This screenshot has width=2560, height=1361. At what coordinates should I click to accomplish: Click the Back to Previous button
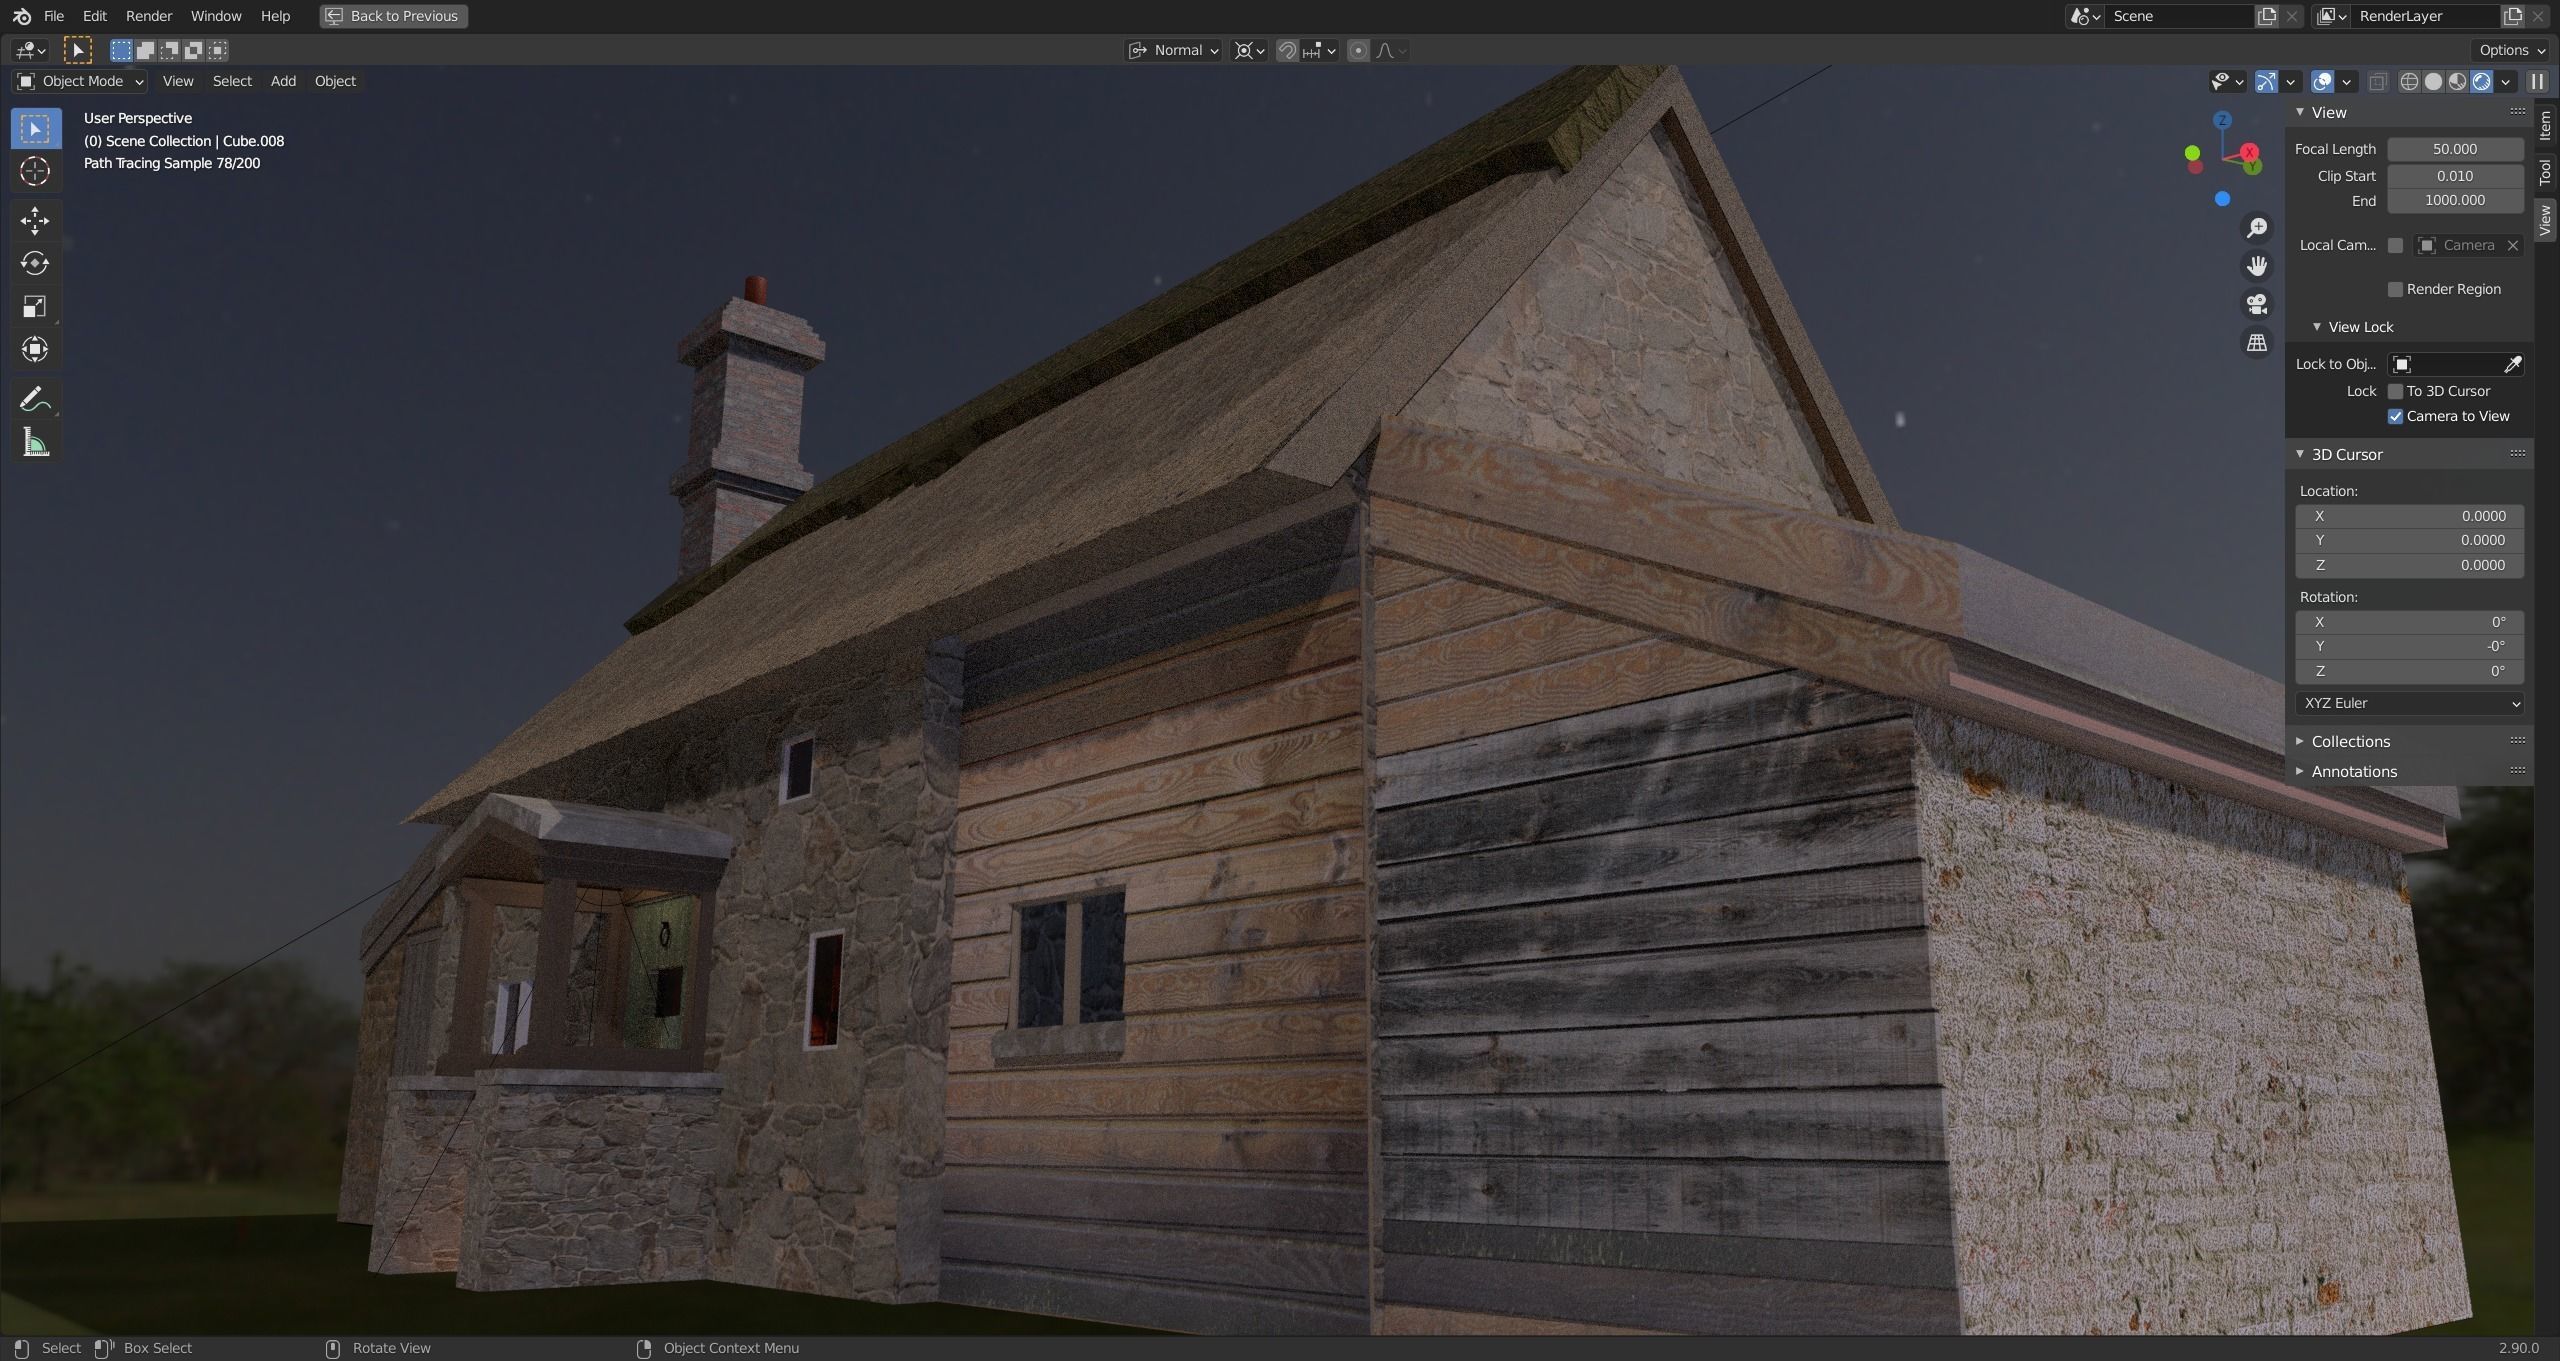click(x=394, y=16)
